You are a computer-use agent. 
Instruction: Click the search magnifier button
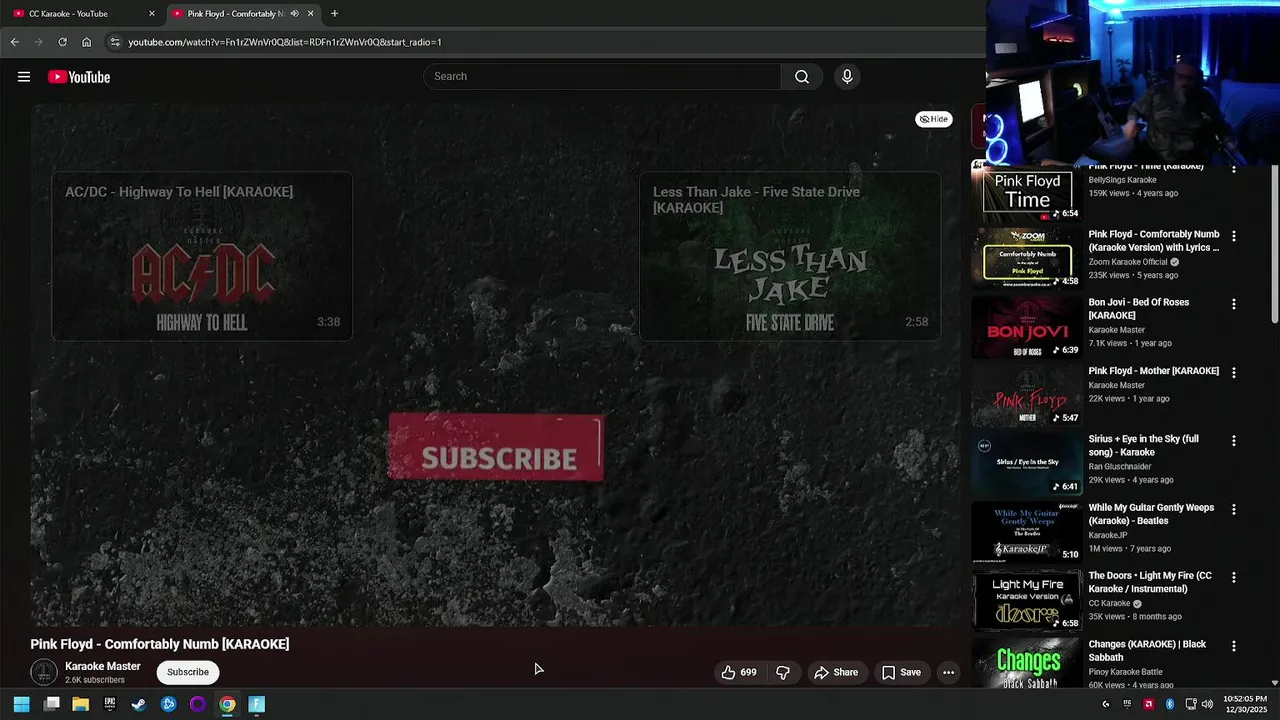point(802,77)
